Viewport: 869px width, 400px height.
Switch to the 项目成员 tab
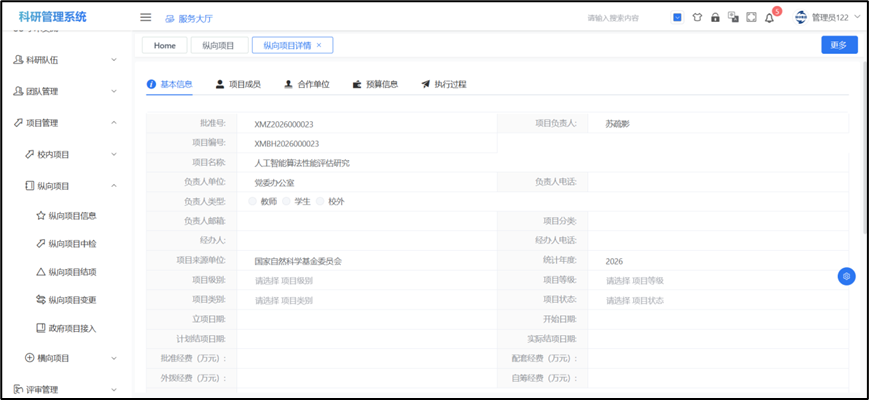click(x=237, y=84)
